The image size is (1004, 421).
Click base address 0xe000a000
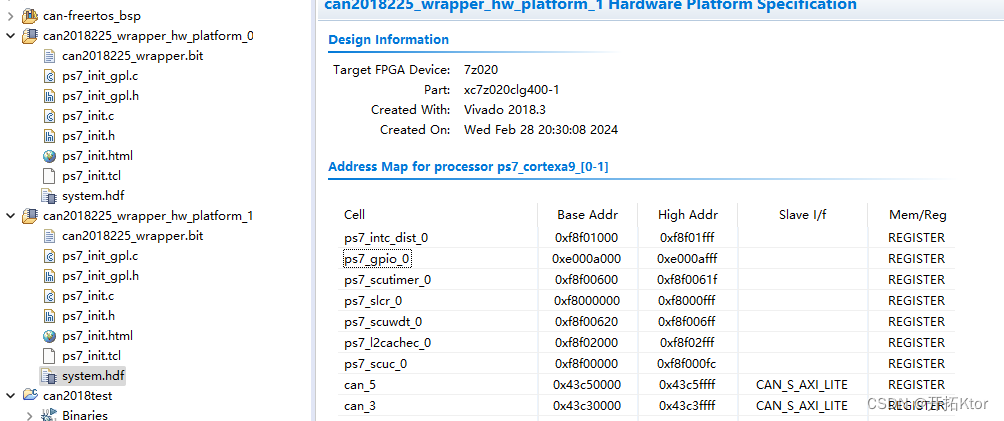[587, 259]
